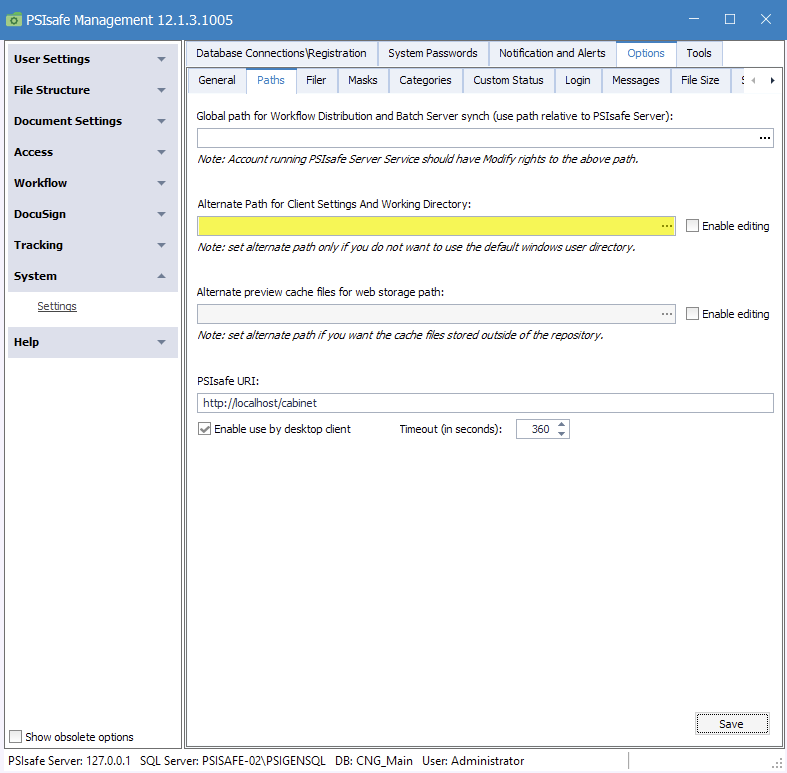The width and height of the screenshot is (787, 773).
Task: Click status bar text PSIsafe Server: 127.0.0.1
Action: (x=69, y=760)
